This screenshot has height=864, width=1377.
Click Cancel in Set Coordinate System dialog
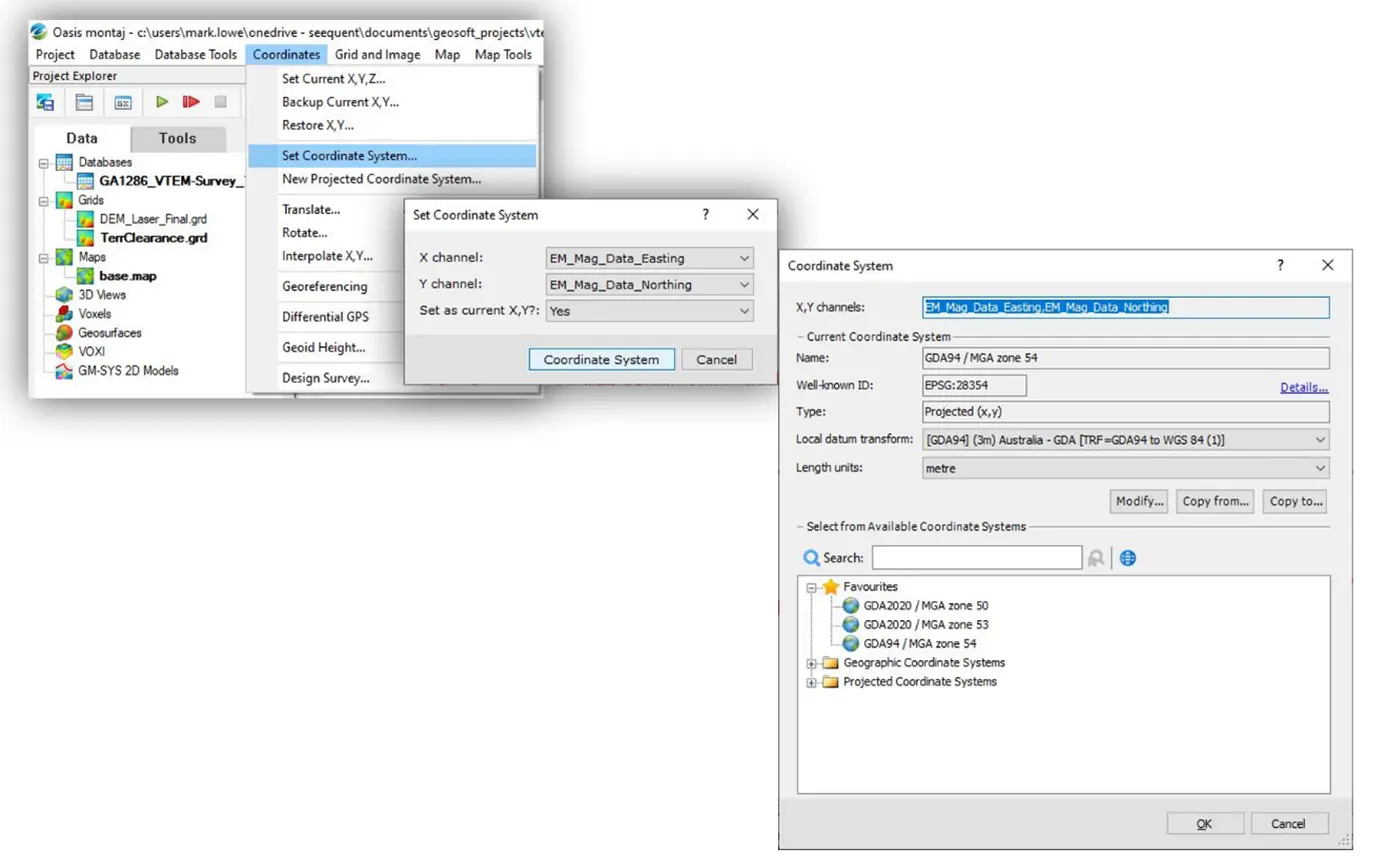[x=717, y=360]
